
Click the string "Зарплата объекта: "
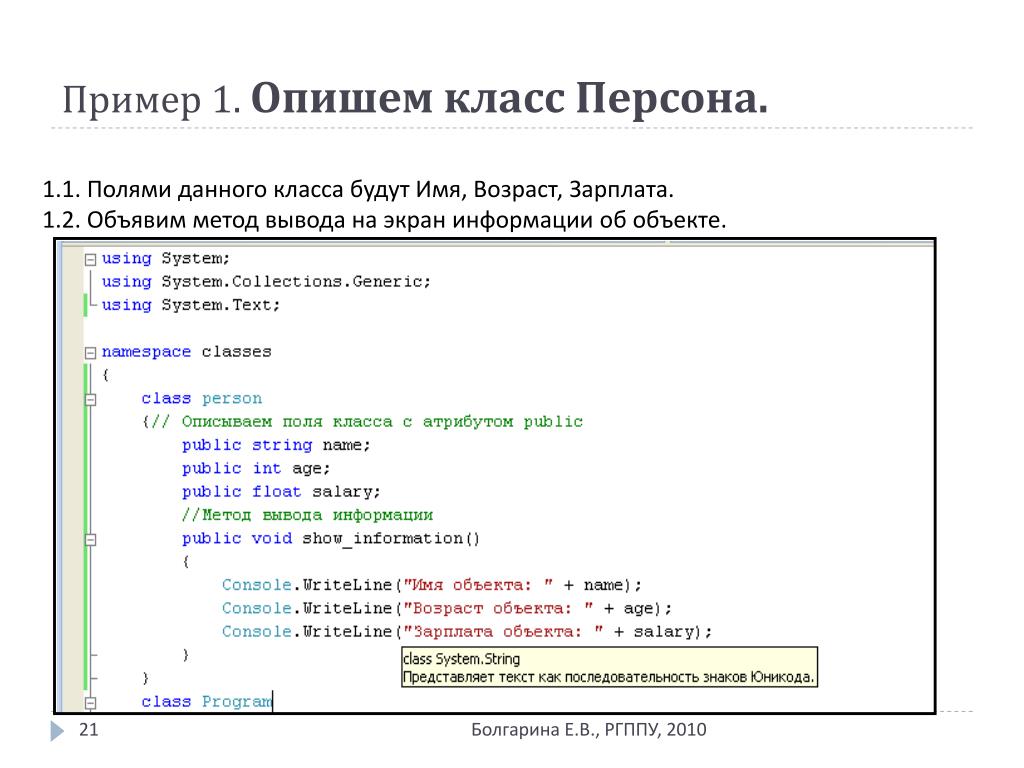(x=503, y=632)
